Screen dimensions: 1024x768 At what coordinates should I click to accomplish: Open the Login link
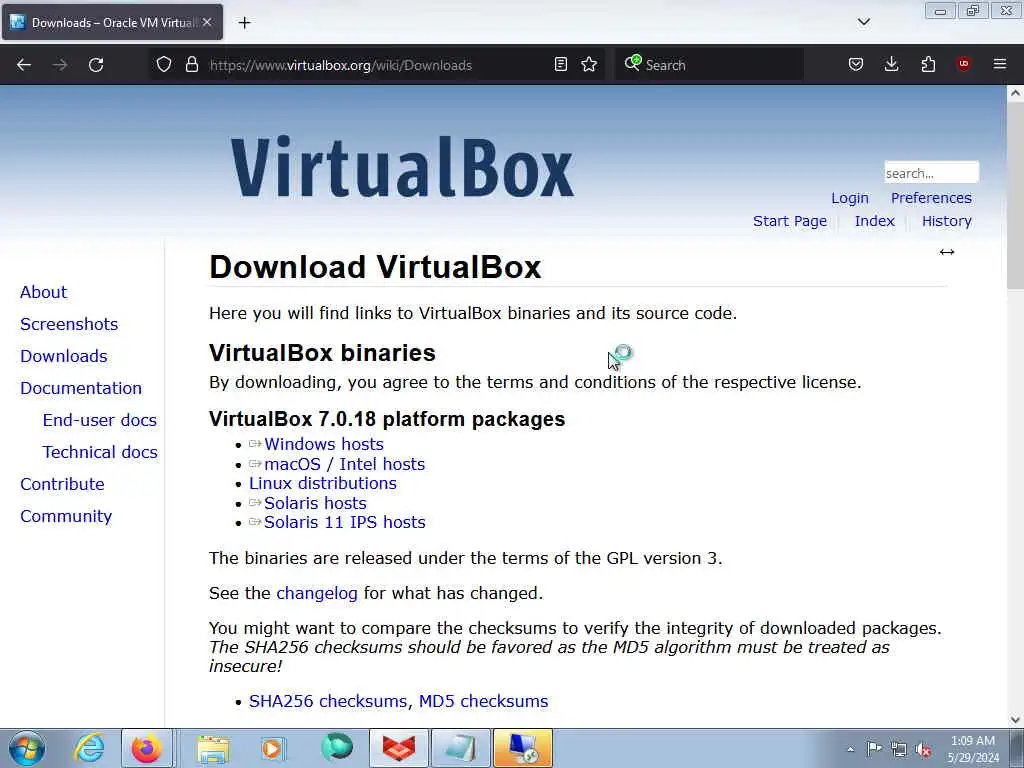click(850, 198)
